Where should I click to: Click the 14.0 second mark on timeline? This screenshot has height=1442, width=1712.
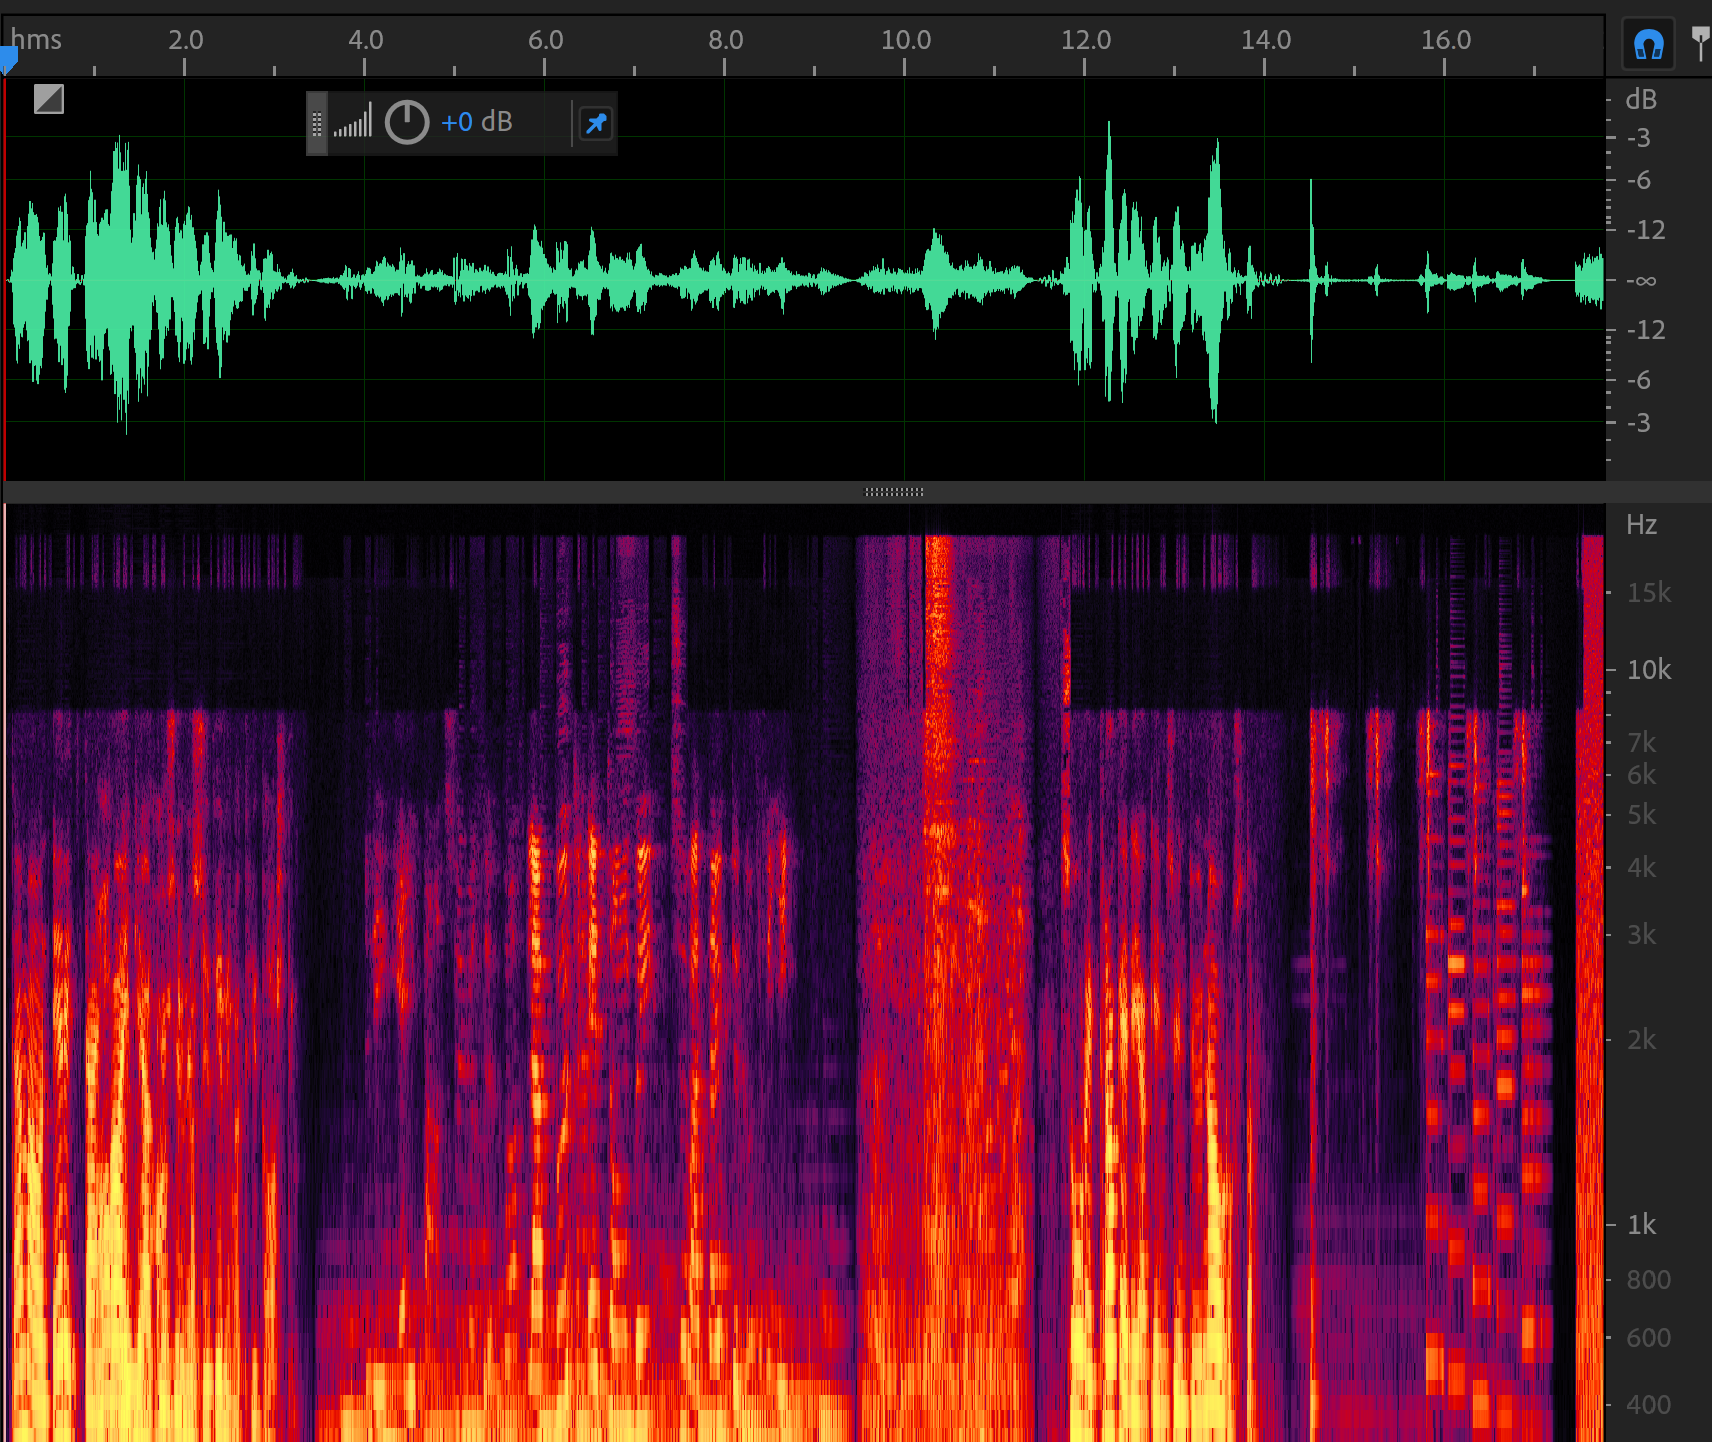pos(1265,40)
